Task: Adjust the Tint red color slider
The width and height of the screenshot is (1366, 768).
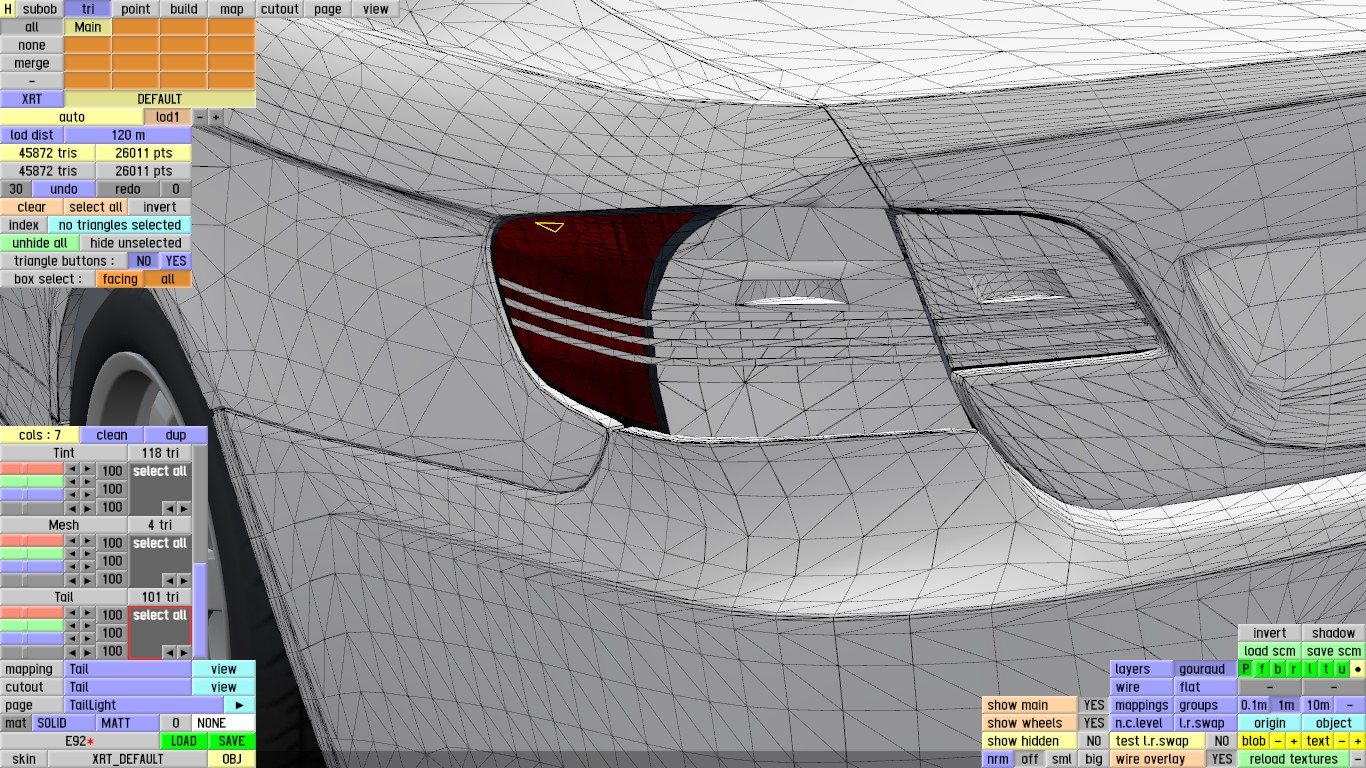Action: [32, 469]
